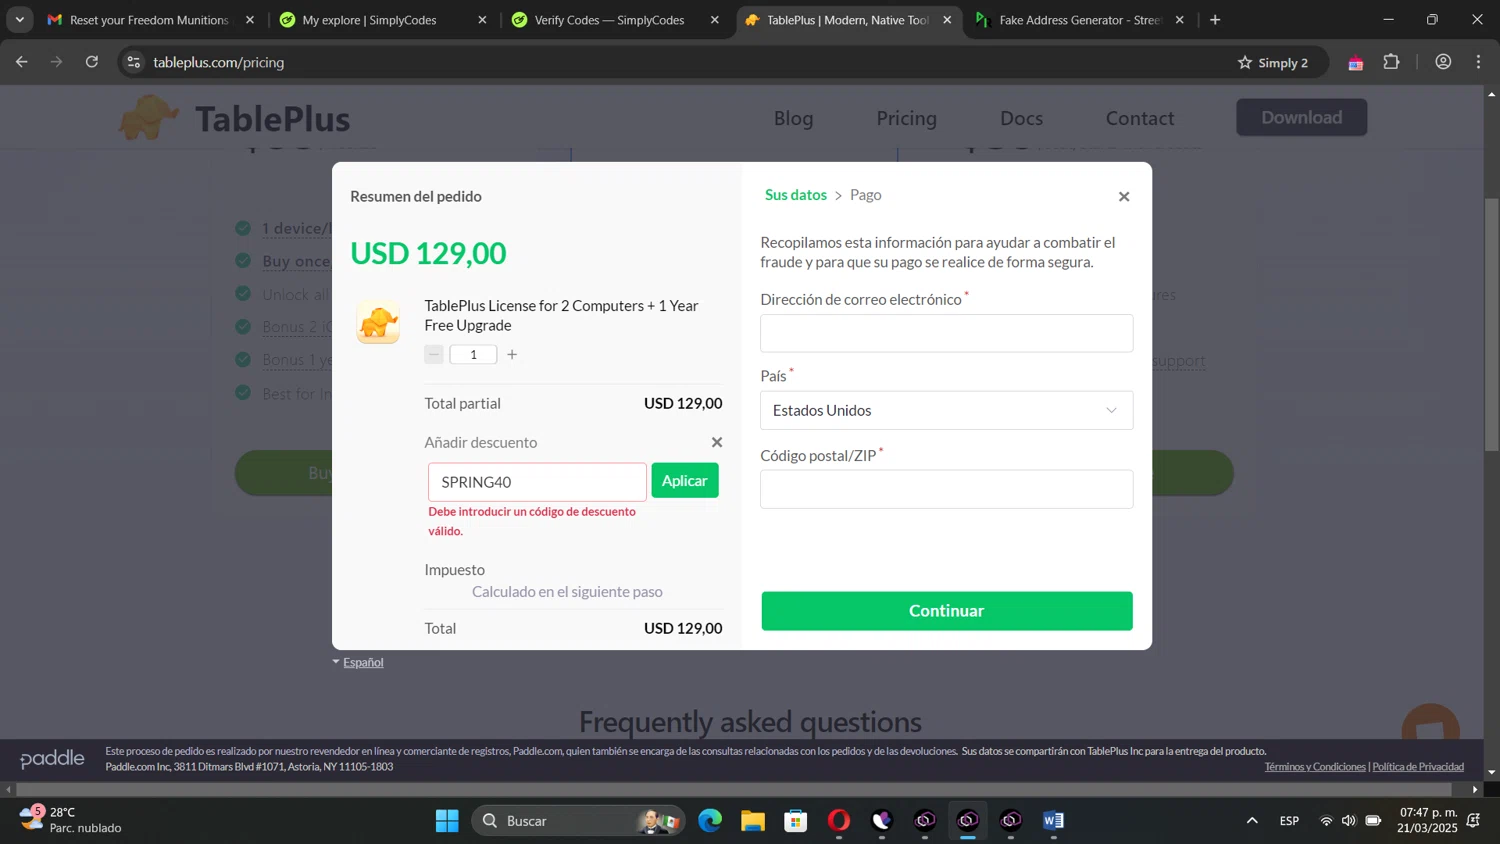The image size is (1500, 844).
Task: Go back to previous page
Action: (x=22, y=62)
